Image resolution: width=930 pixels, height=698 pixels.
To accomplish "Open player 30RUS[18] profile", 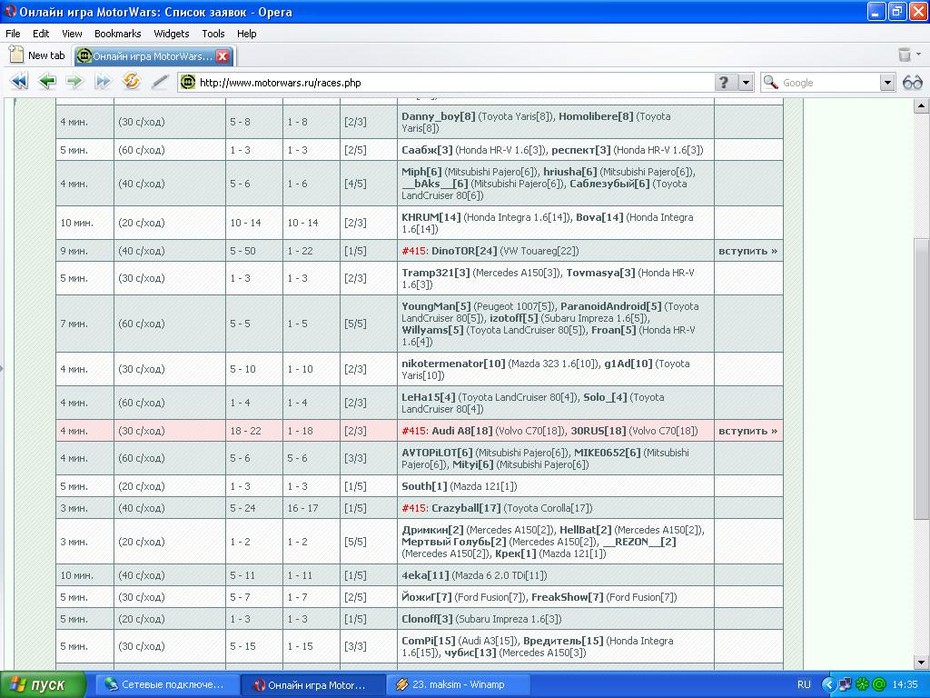I will pyautogui.click(x=598, y=431).
